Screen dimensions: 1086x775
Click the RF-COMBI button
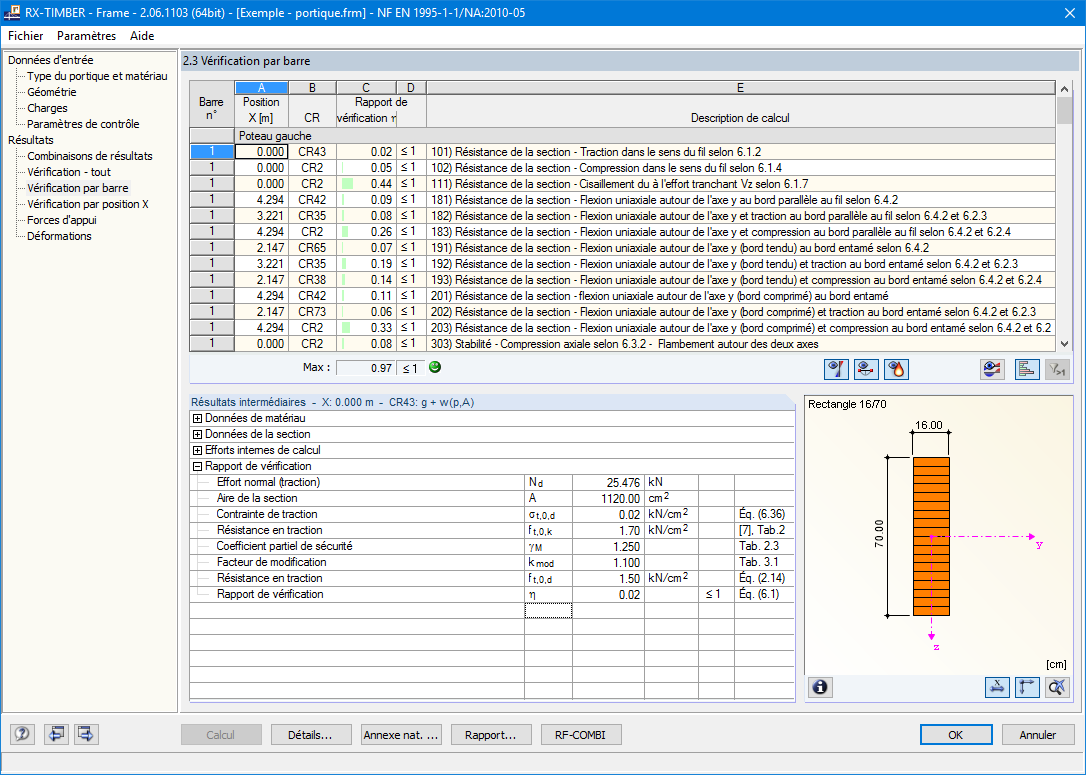tap(580, 735)
